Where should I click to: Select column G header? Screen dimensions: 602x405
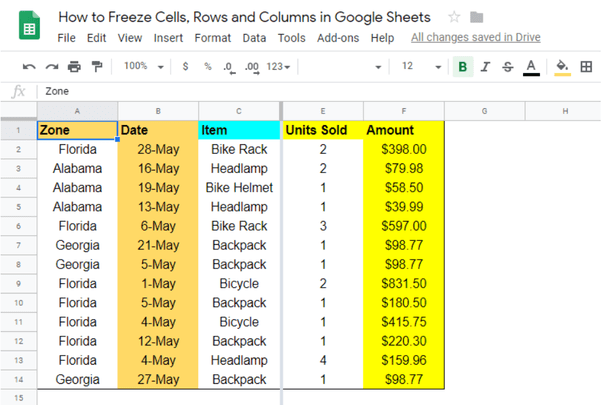(485, 111)
